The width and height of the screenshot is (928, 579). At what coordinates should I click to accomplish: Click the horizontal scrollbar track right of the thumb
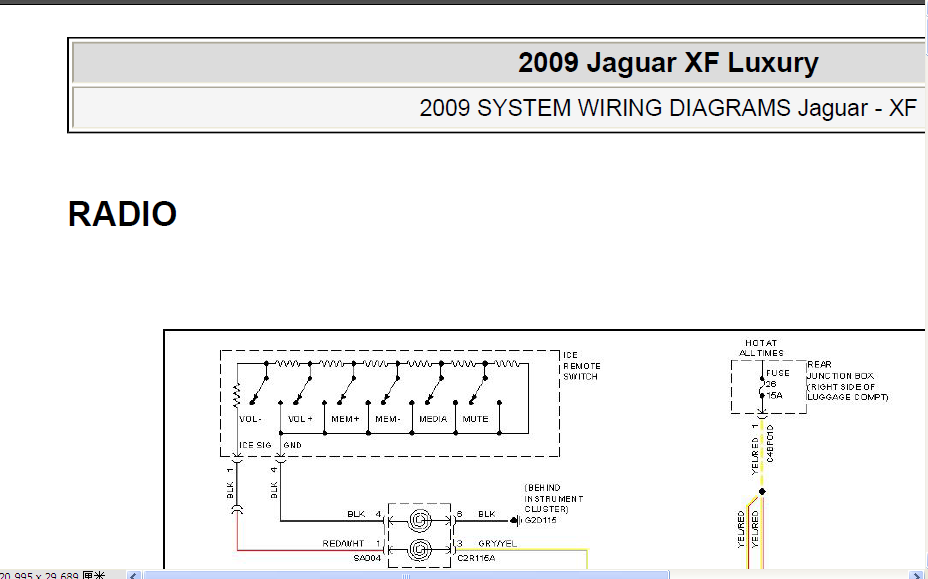tap(787, 575)
